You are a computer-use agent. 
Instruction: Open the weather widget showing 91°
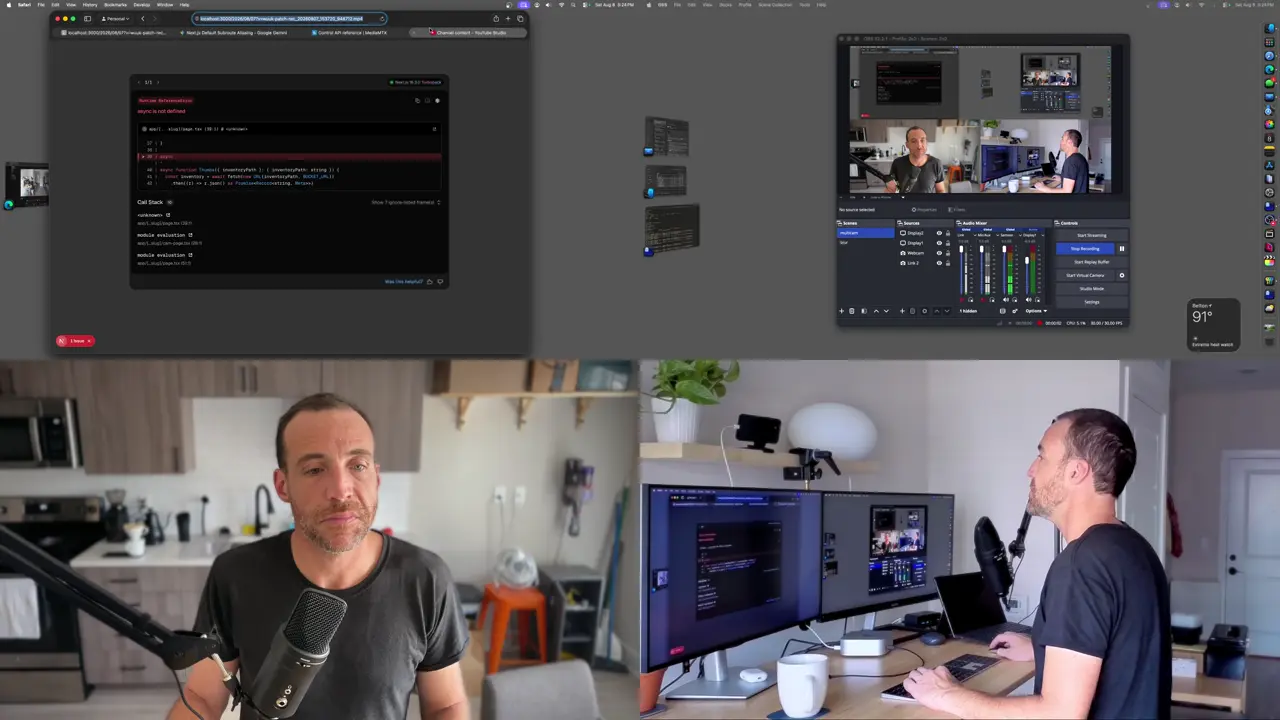pos(1214,325)
